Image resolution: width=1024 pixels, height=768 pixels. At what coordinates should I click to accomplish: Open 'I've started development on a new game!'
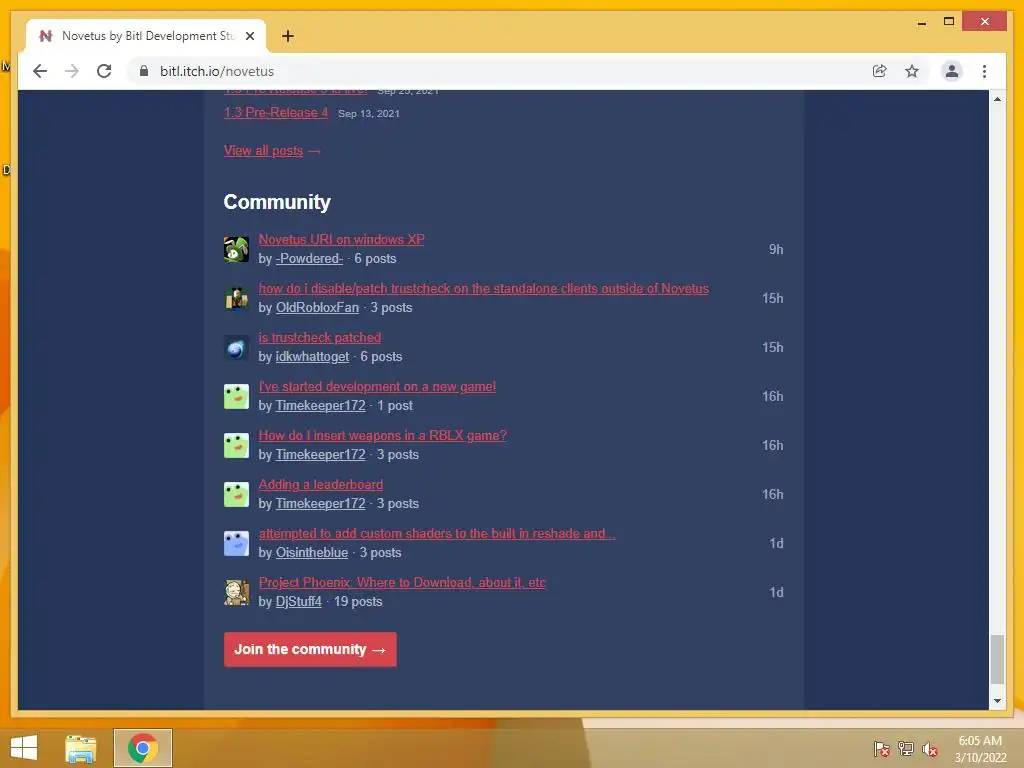coord(377,387)
